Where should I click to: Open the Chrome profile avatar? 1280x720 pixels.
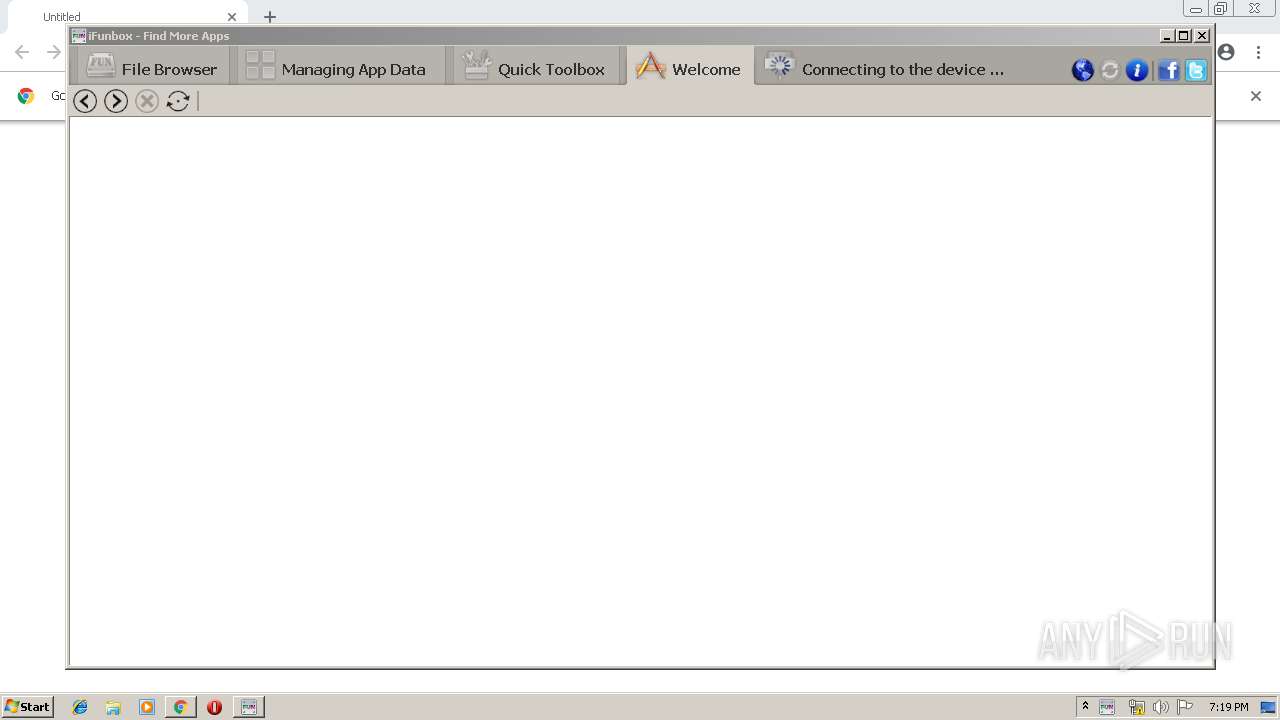1227,52
